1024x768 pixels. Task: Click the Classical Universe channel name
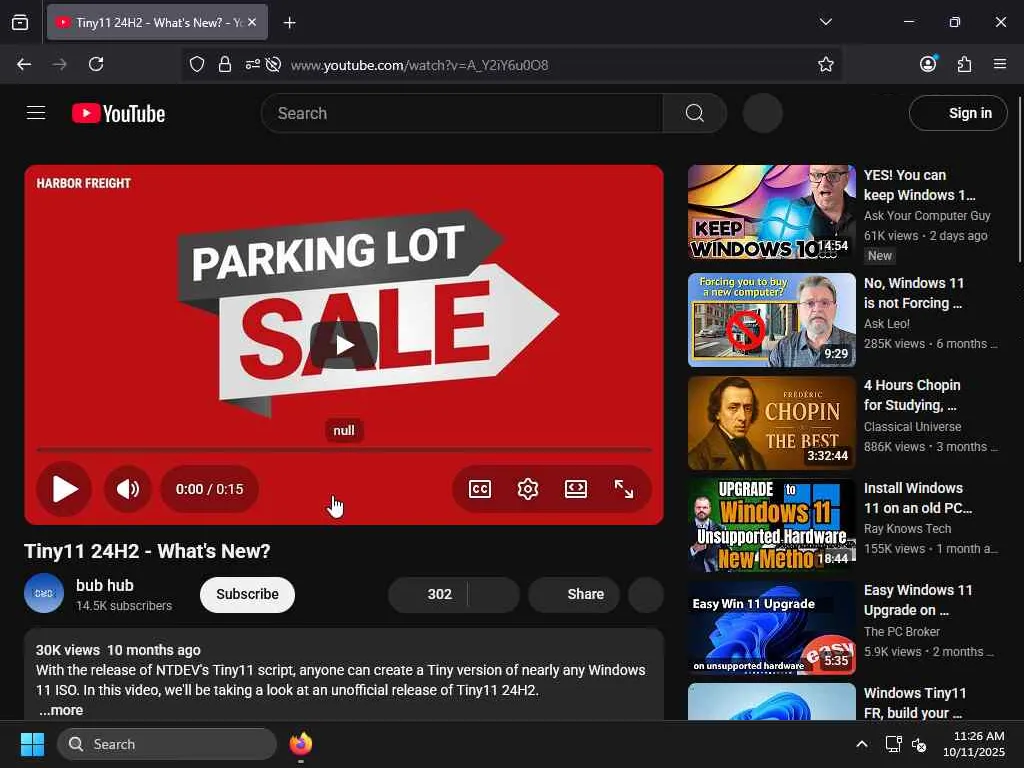pyautogui.click(x=912, y=426)
